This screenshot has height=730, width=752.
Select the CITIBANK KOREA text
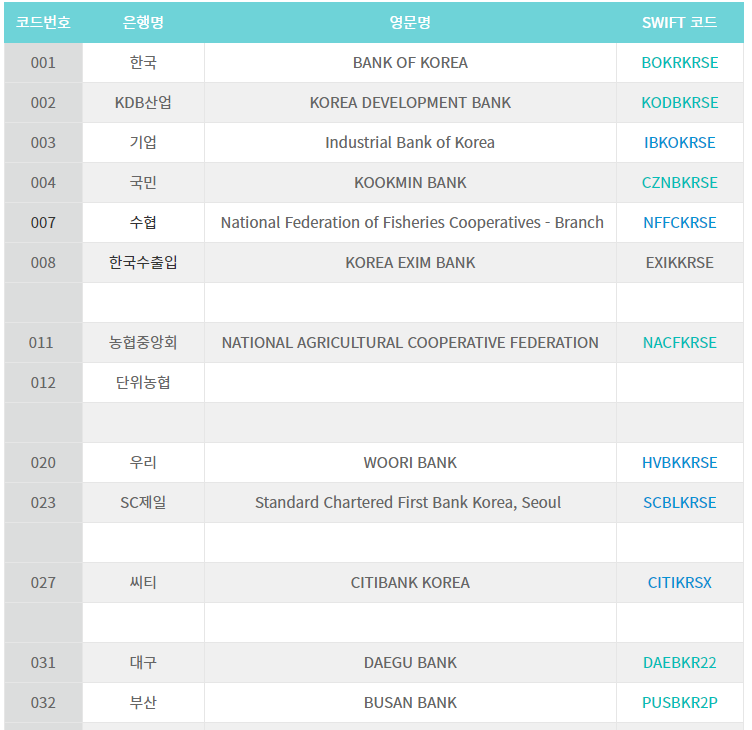pos(410,582)
